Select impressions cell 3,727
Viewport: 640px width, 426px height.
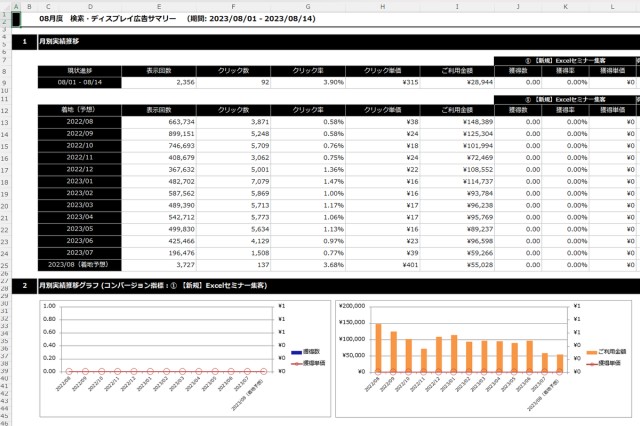coord(159,265)
